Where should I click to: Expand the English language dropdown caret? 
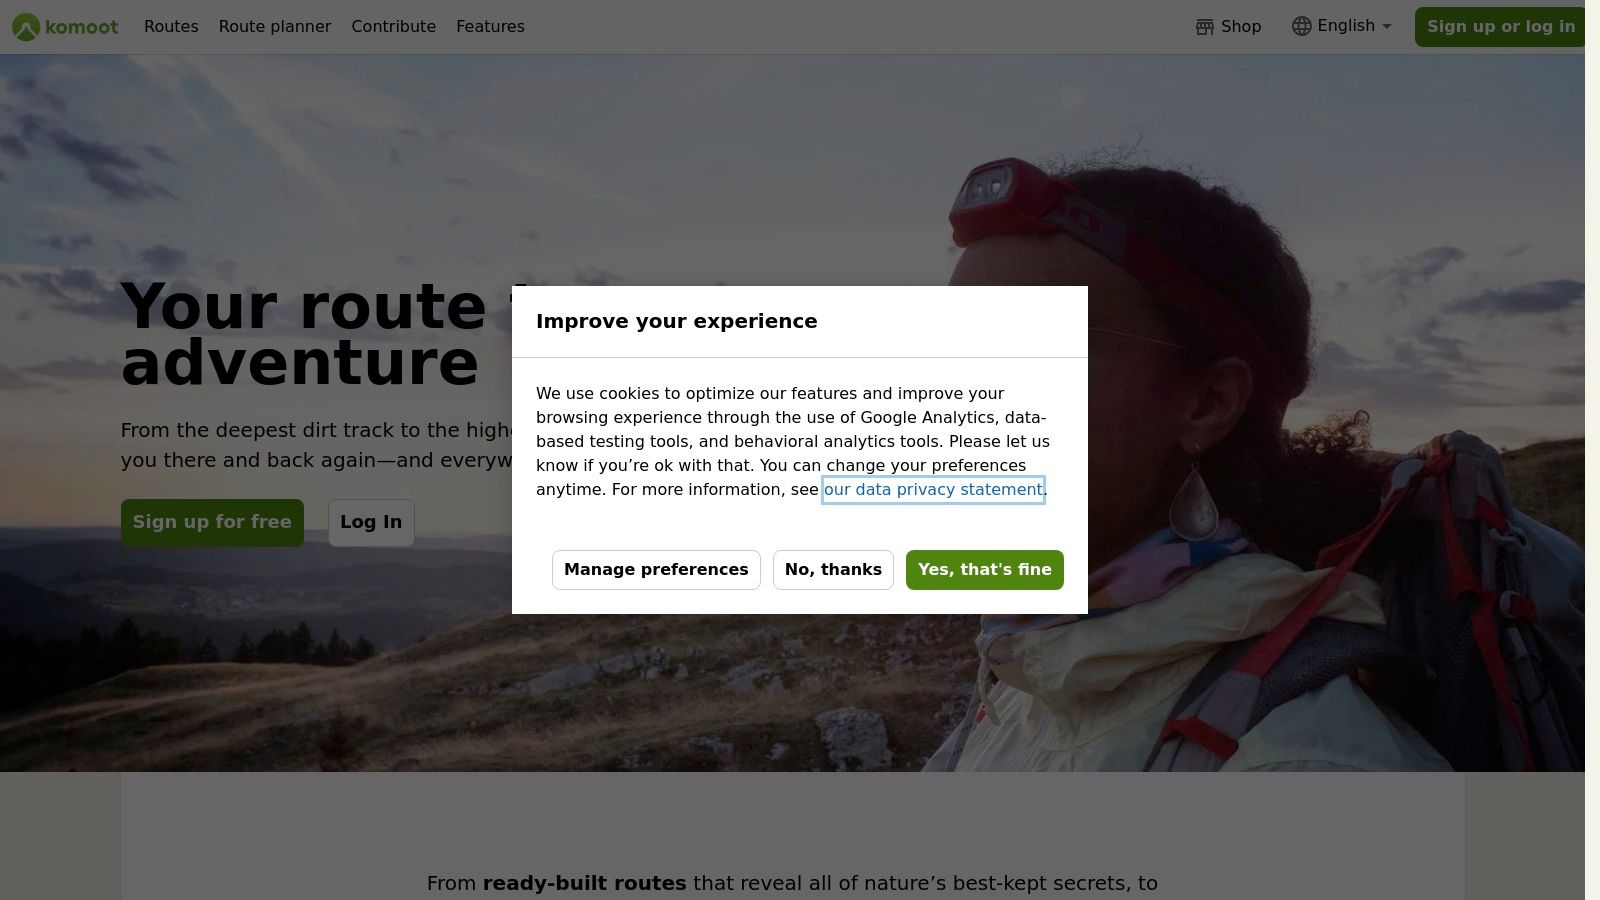click(1387, 26)
